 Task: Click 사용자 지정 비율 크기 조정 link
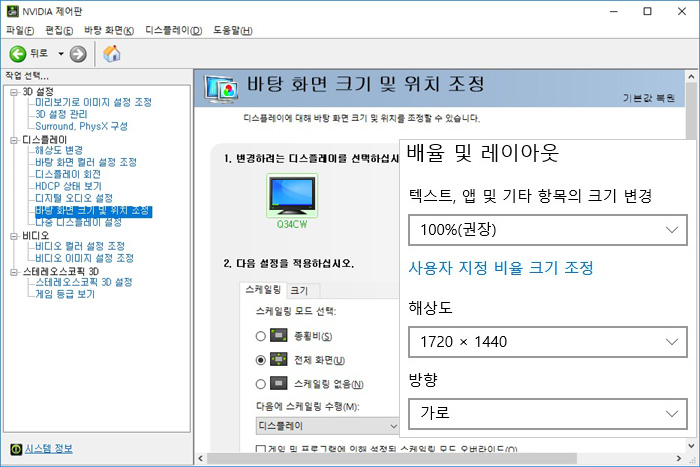[x=501, y=268]
